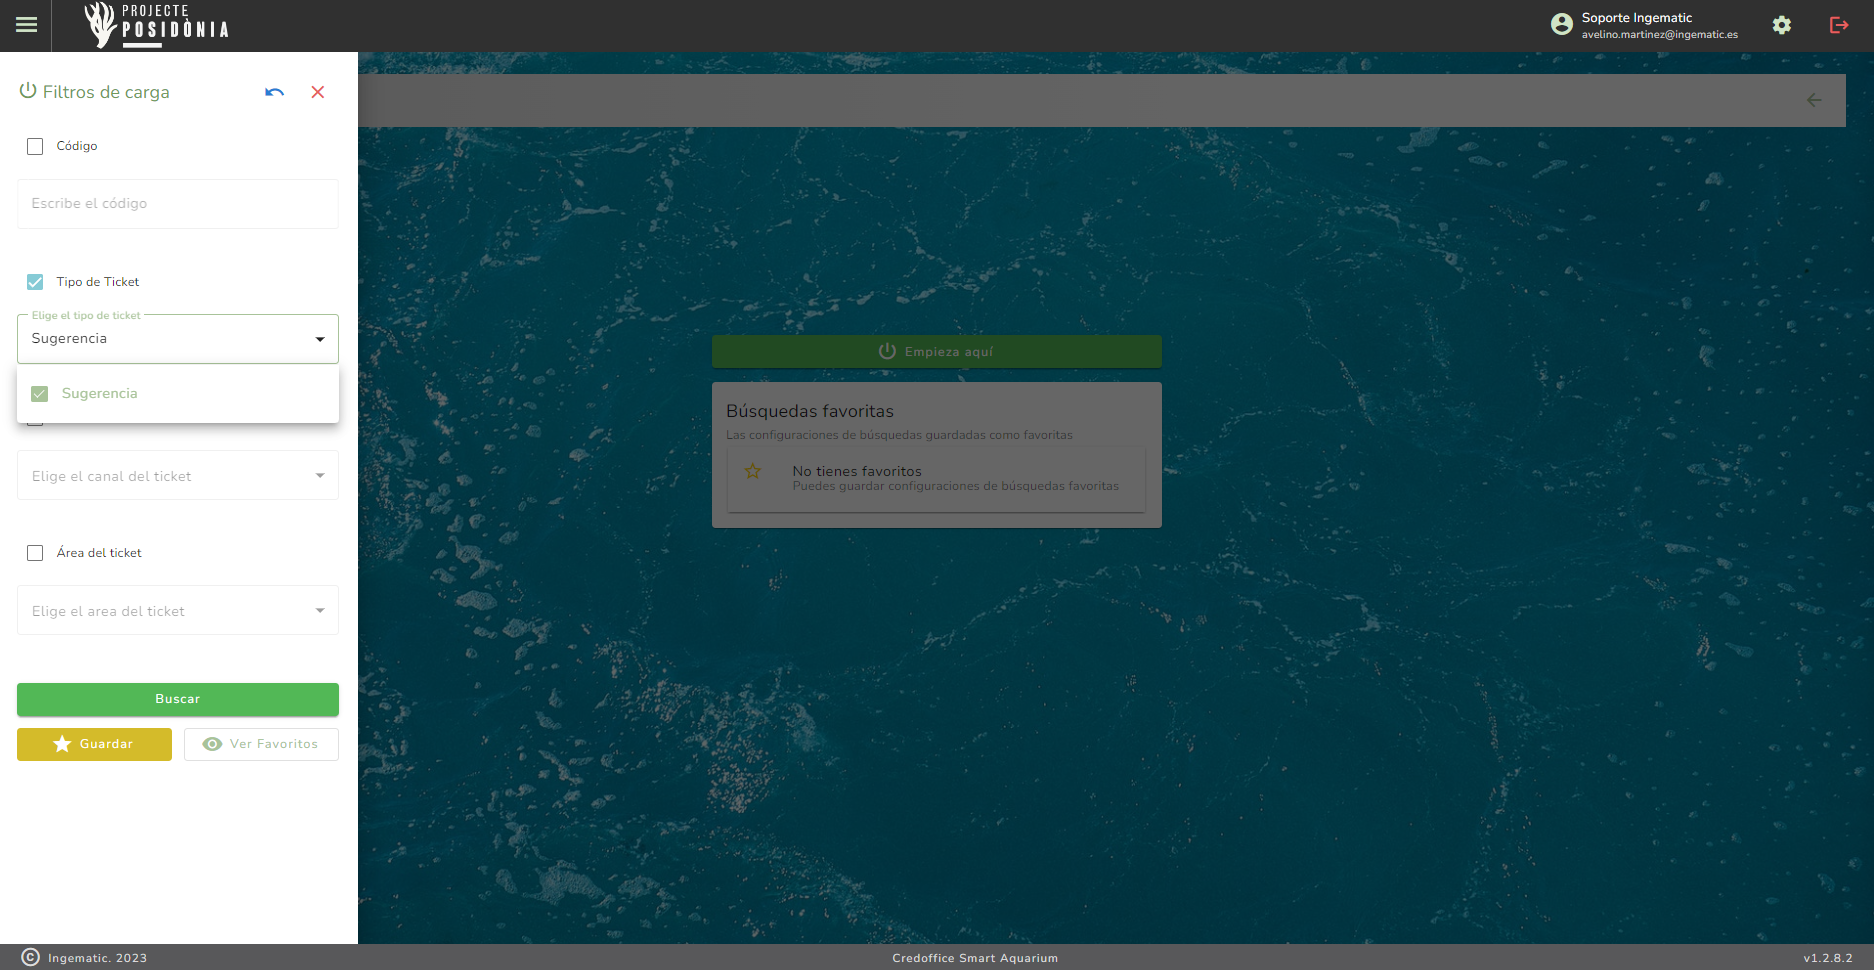Click the Projecte Posidonia logo

157,25
